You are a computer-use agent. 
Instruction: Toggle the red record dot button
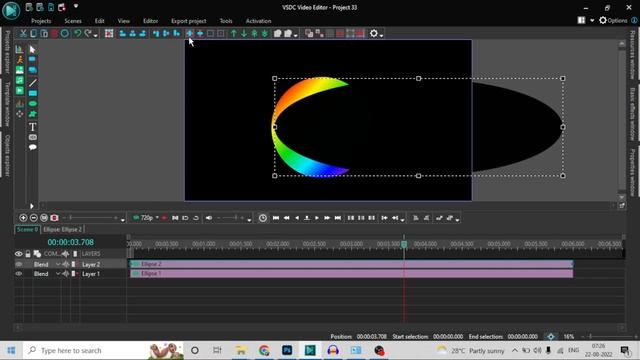pos(164,218)
